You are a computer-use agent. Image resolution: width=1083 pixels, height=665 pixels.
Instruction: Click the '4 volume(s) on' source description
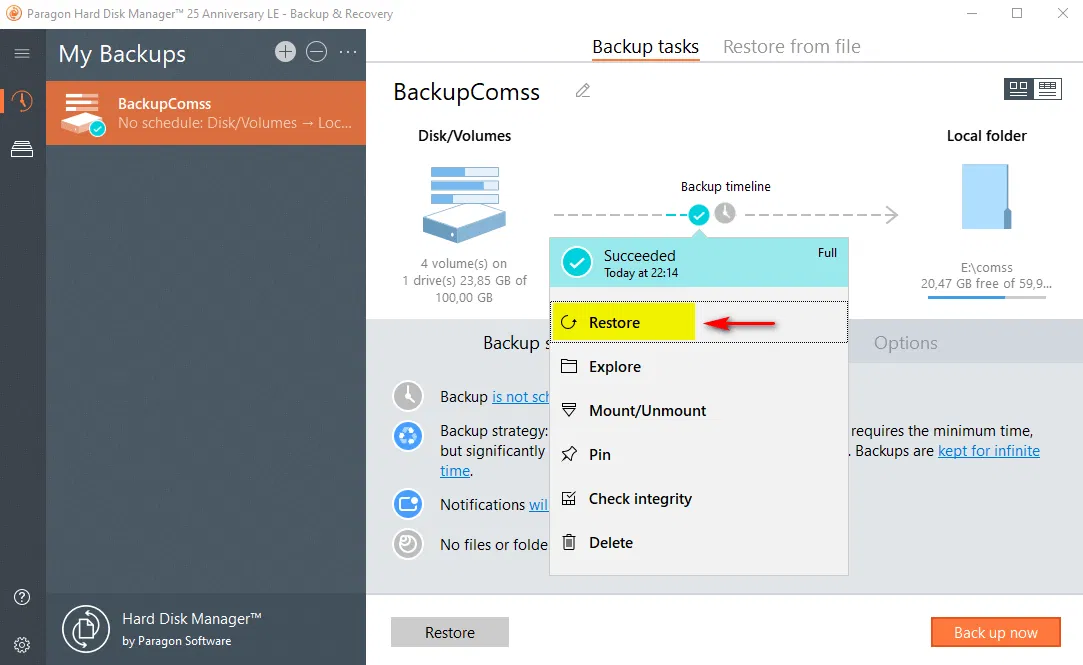pos(464,263)
